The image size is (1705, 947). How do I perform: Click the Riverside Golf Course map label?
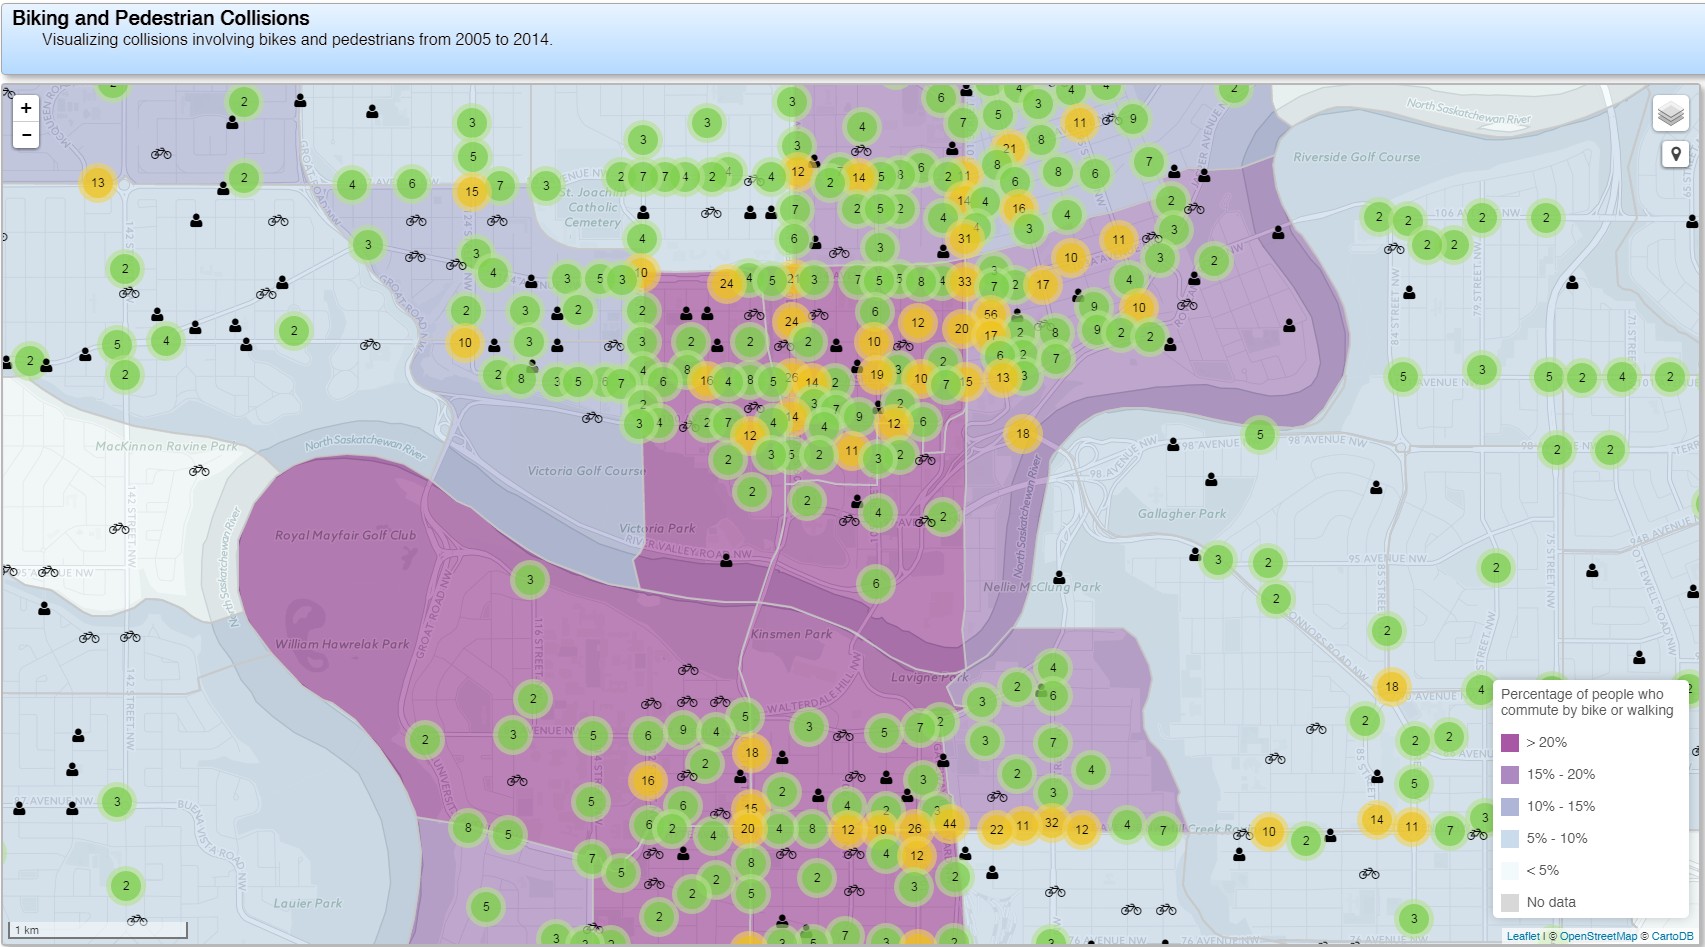1356,157
